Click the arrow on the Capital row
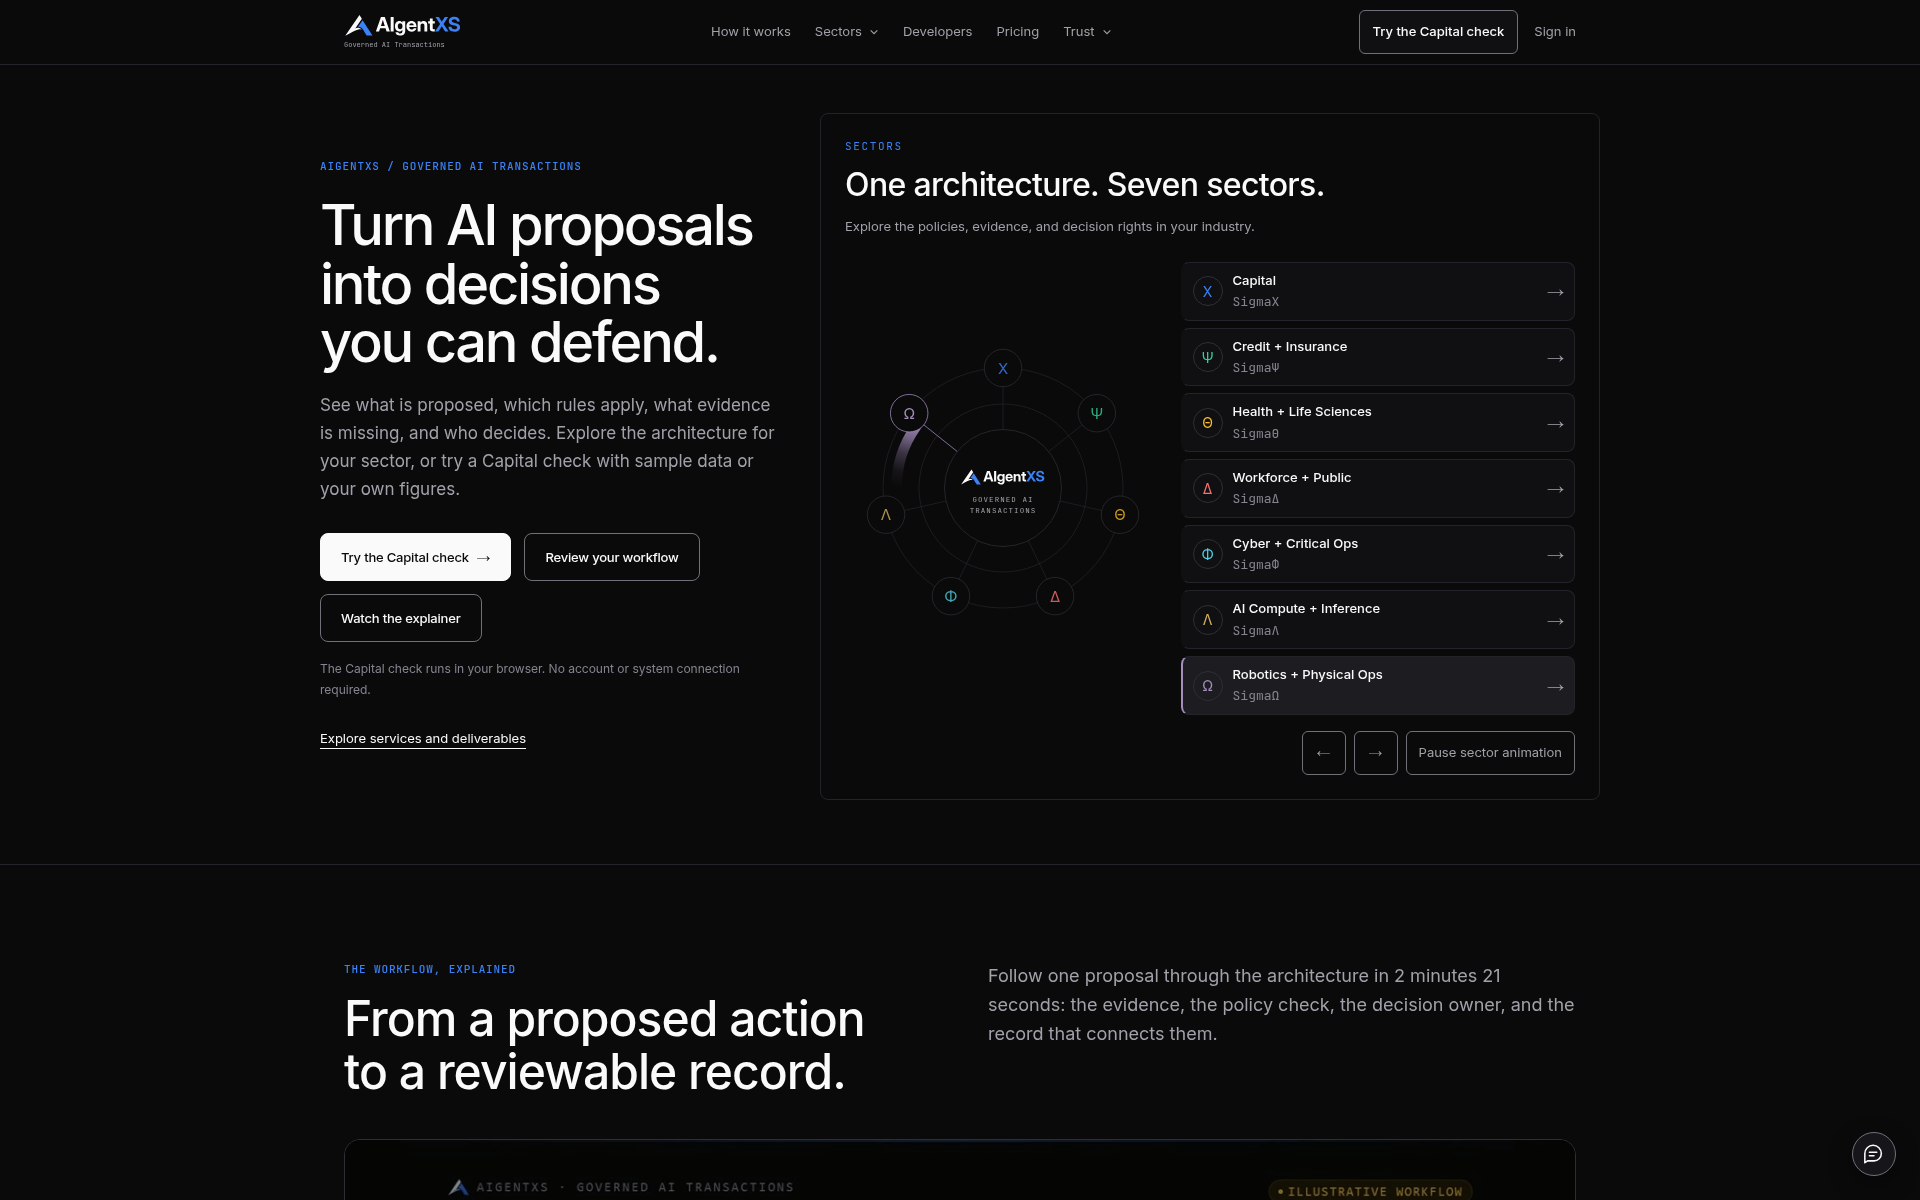Viewport: 1920px width, 1200px height. tap(1555, 292)
